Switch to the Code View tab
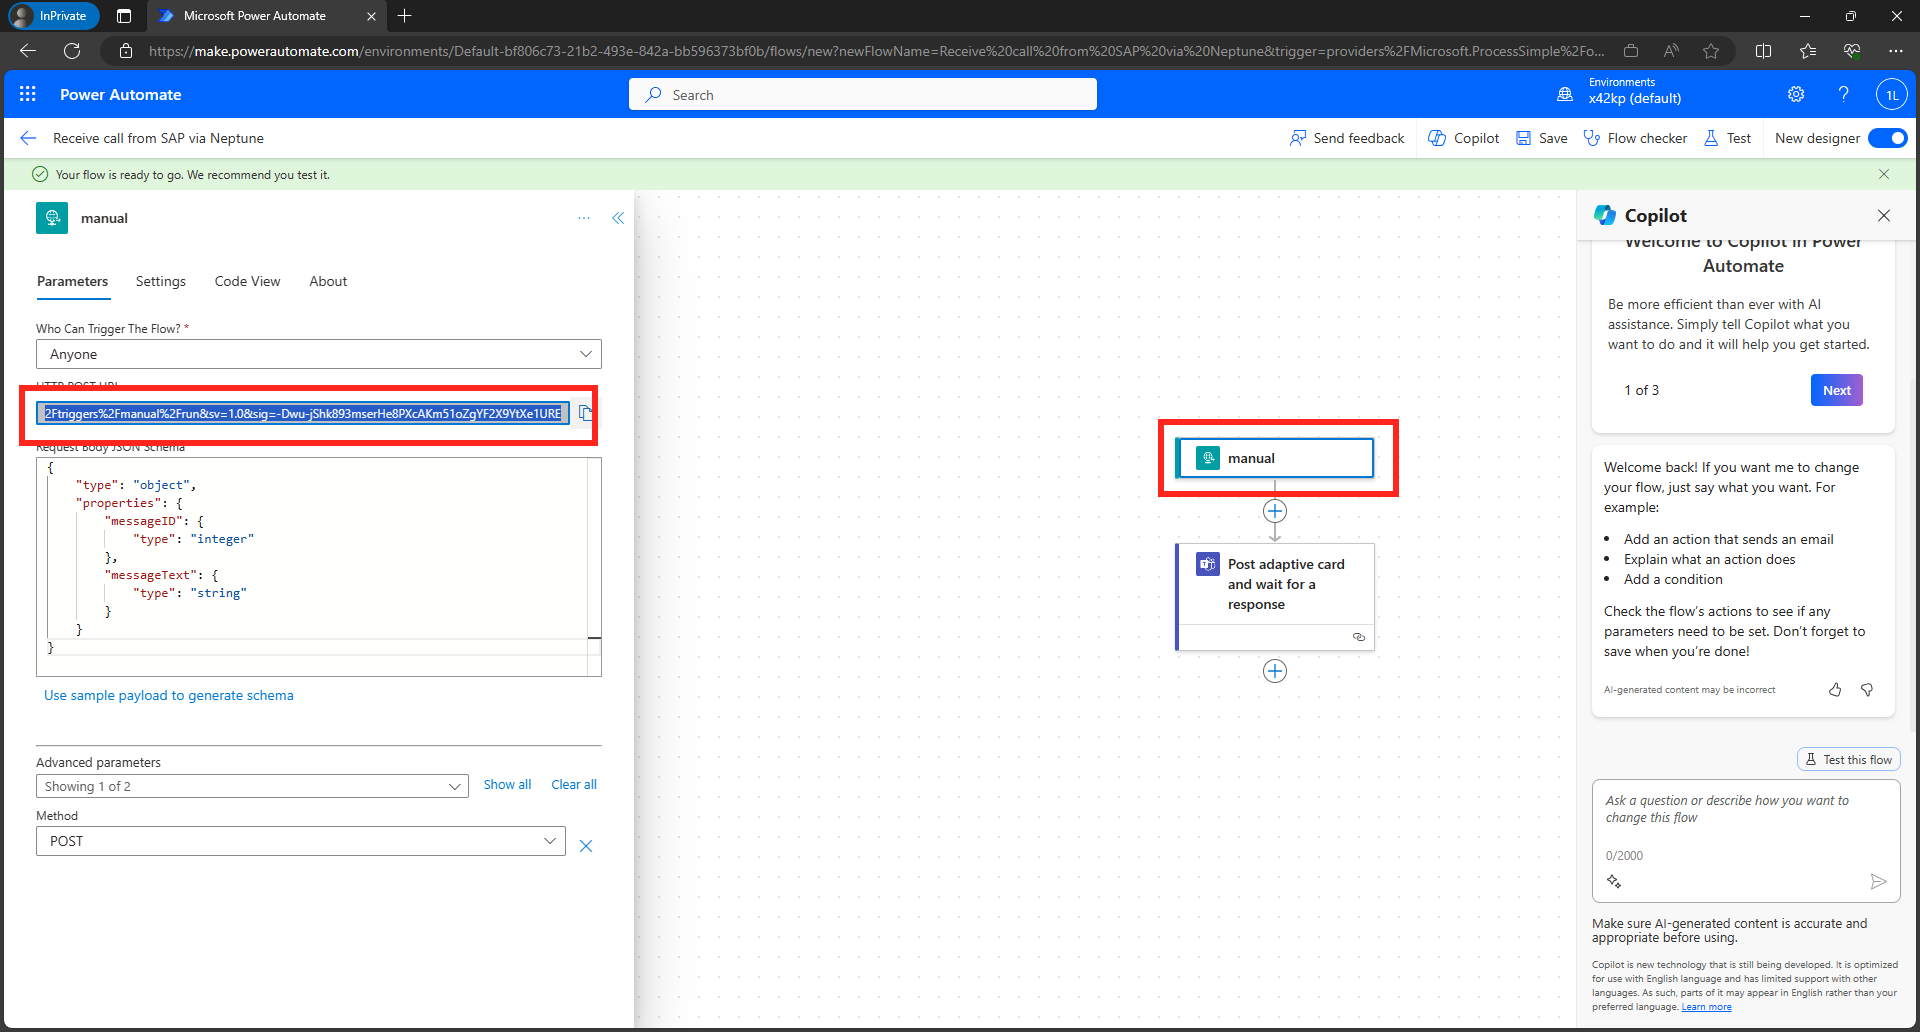 click(247, 281)
